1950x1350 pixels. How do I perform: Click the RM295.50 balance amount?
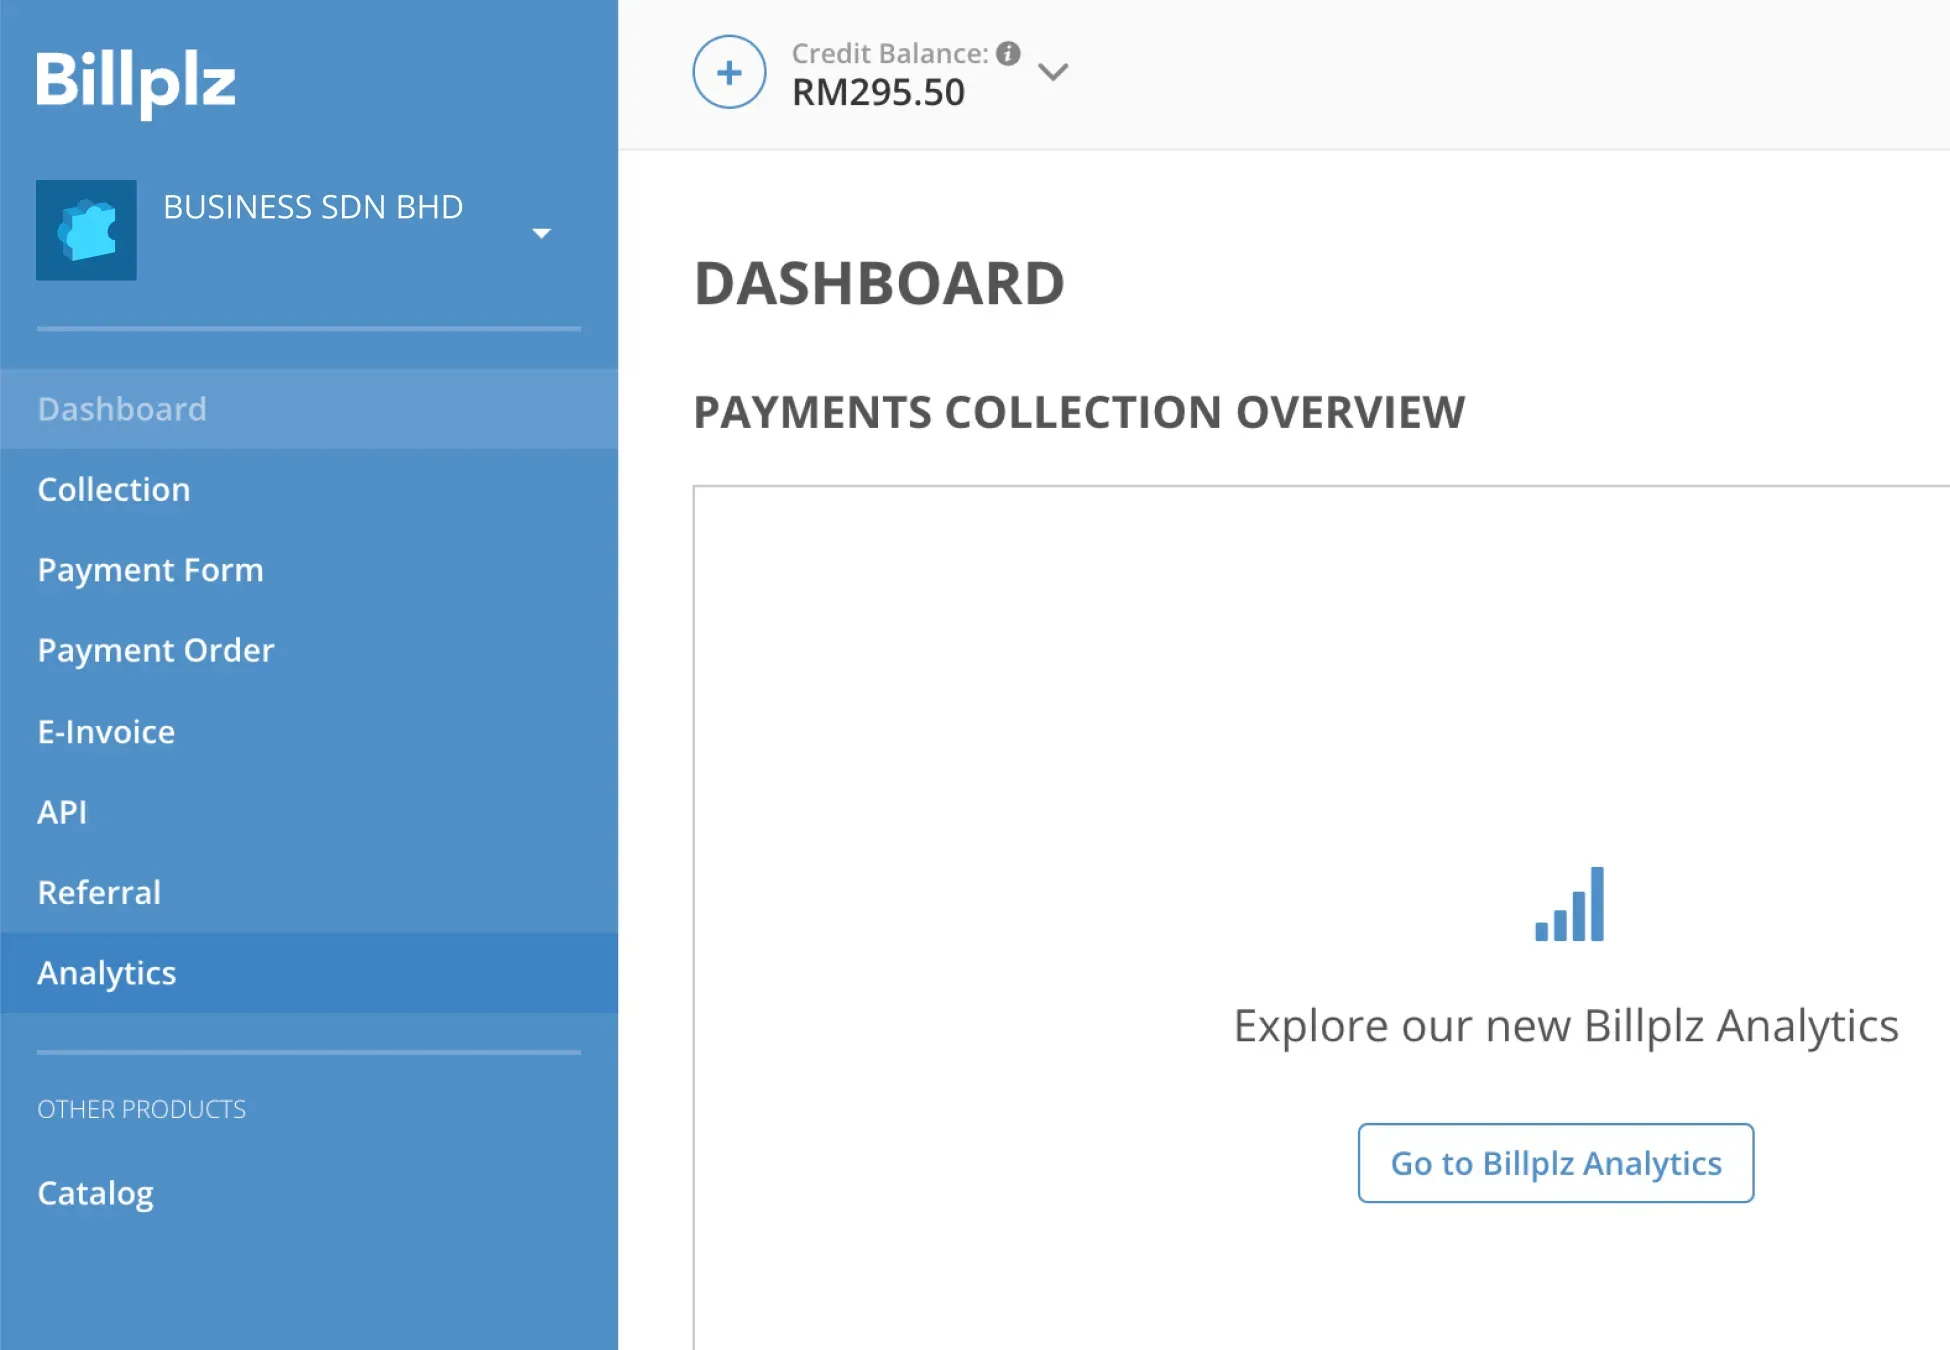tap(878, 93)
